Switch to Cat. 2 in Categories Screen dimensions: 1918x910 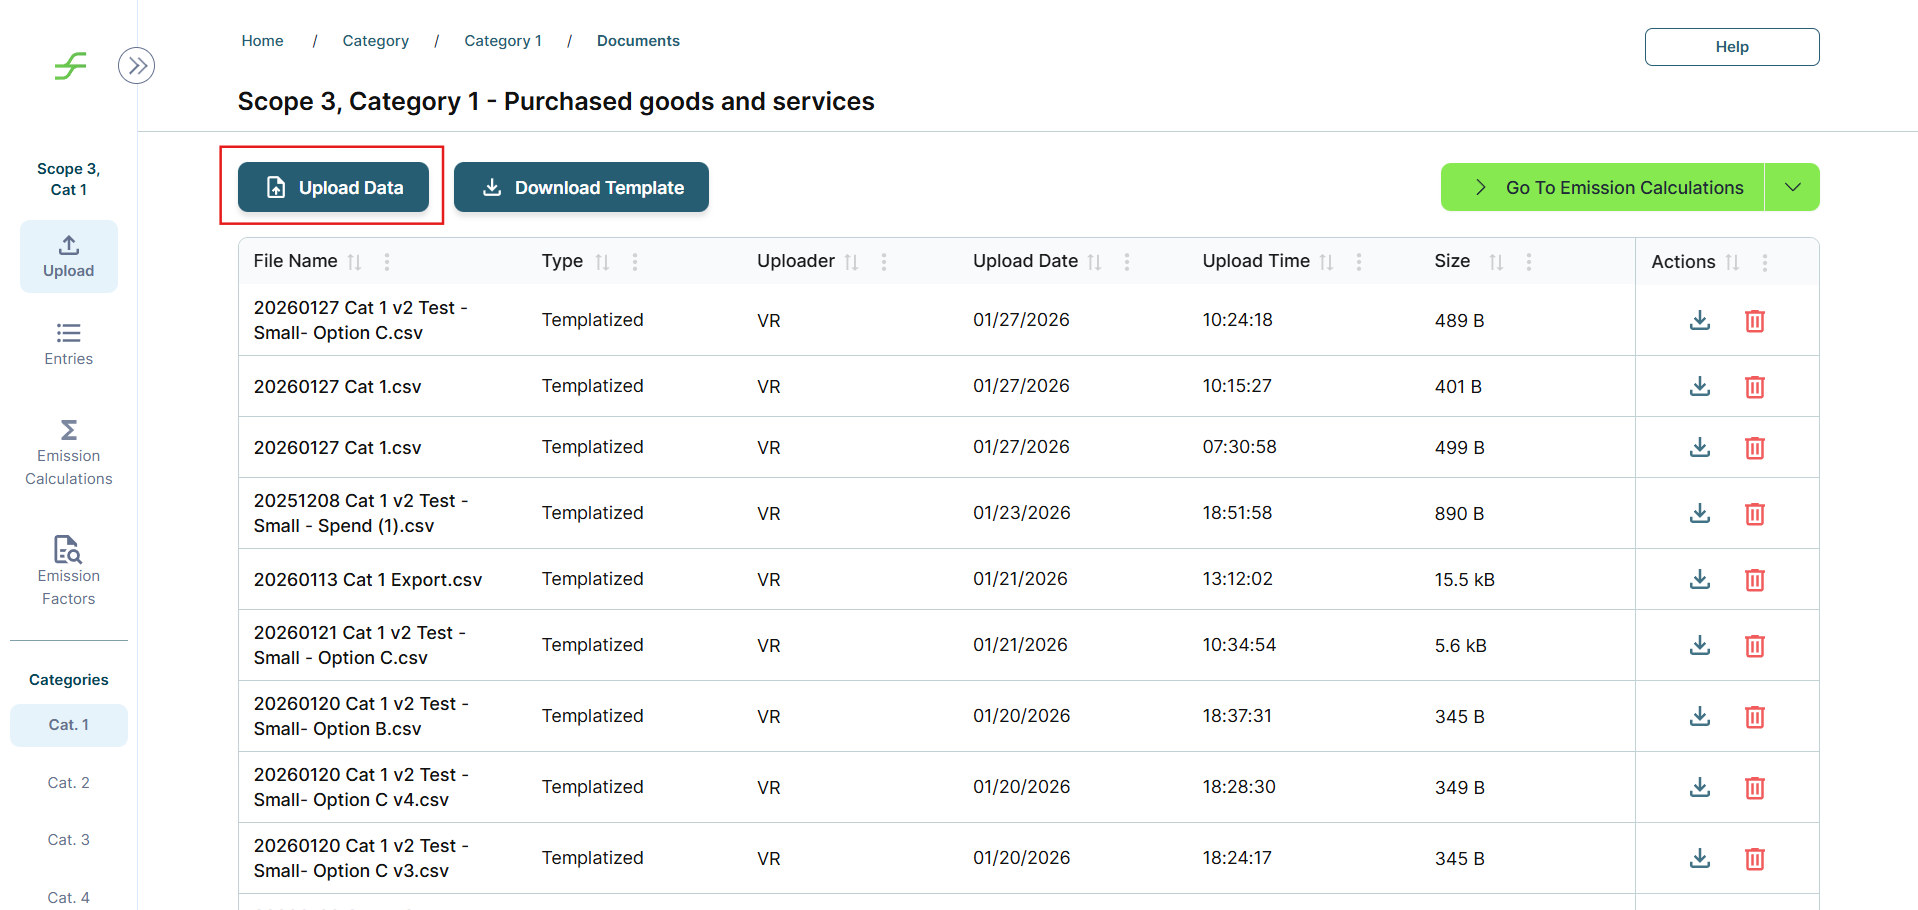[68, 783]
